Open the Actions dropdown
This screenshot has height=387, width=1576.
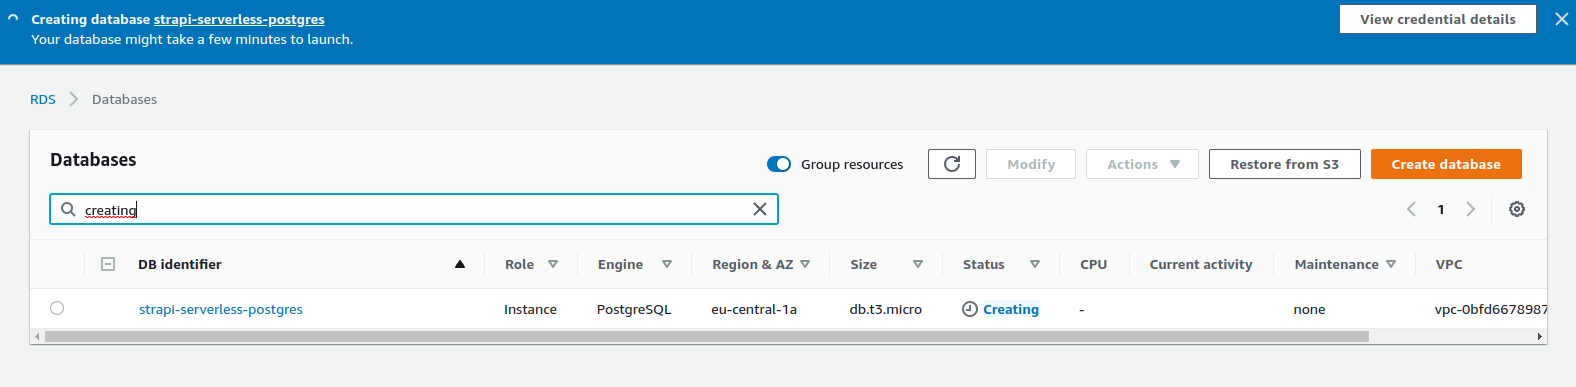(x=1142, y=164)
